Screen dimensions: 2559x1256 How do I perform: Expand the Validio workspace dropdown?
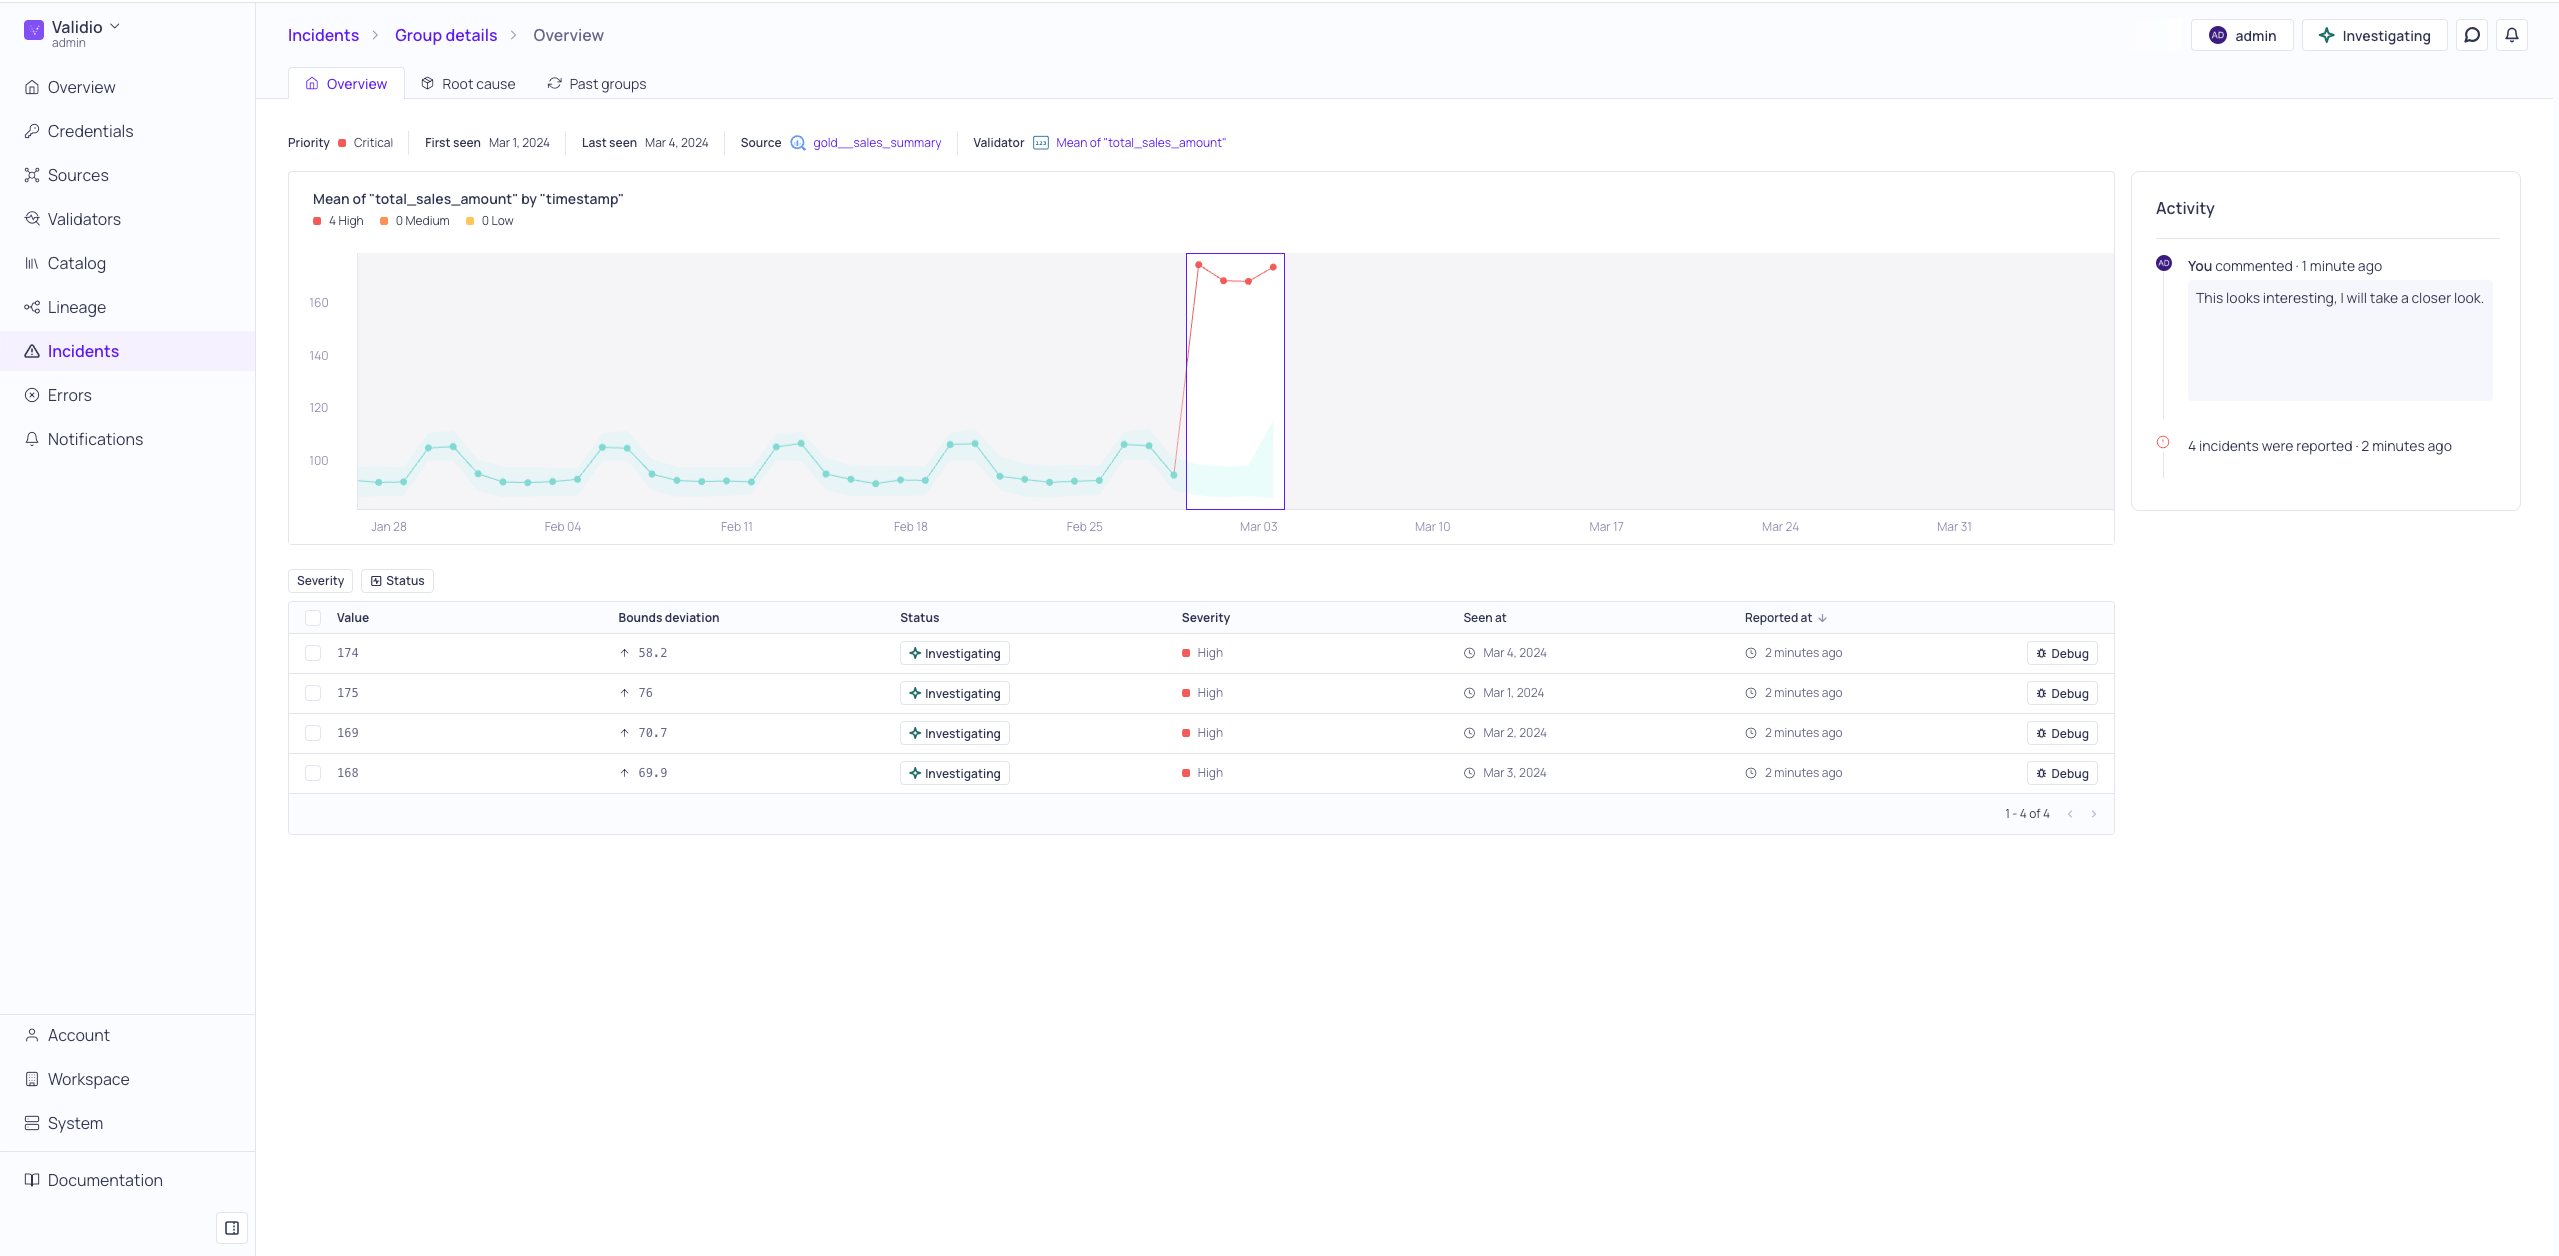click(115, 27)
